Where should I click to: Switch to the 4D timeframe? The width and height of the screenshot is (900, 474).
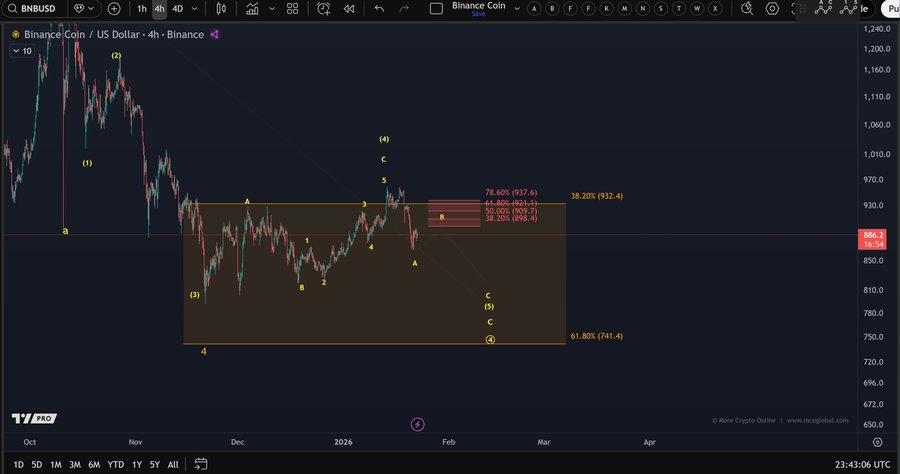[x=178, y=8]
